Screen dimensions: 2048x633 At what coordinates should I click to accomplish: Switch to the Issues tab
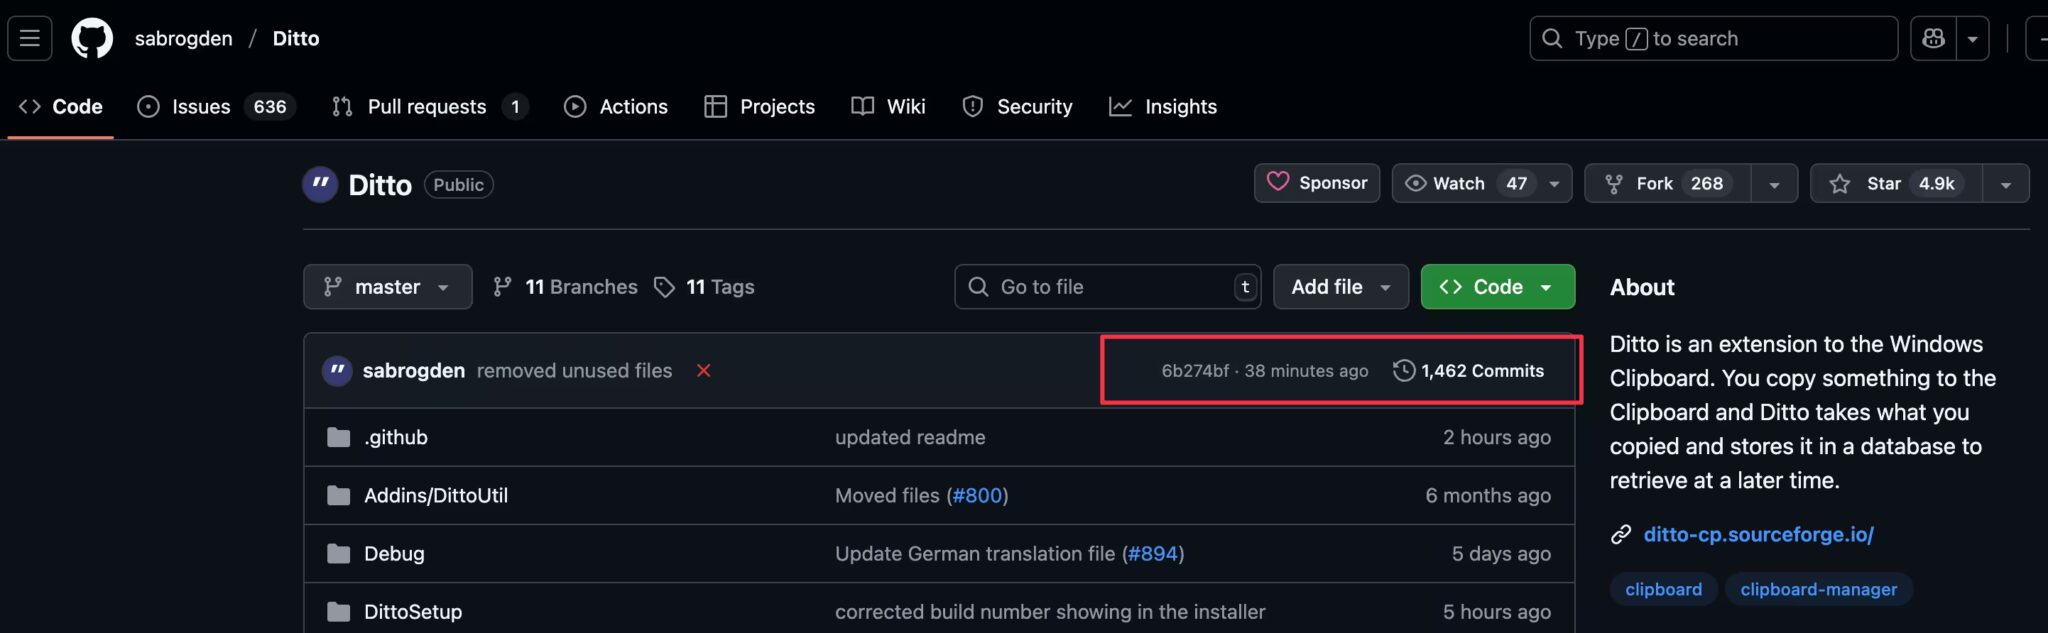(x=199, y=106)
